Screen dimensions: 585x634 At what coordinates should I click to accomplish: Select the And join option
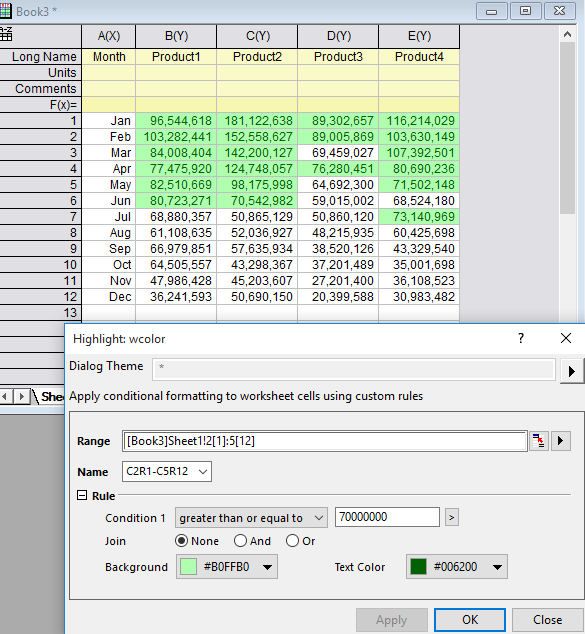click(240, 541)
